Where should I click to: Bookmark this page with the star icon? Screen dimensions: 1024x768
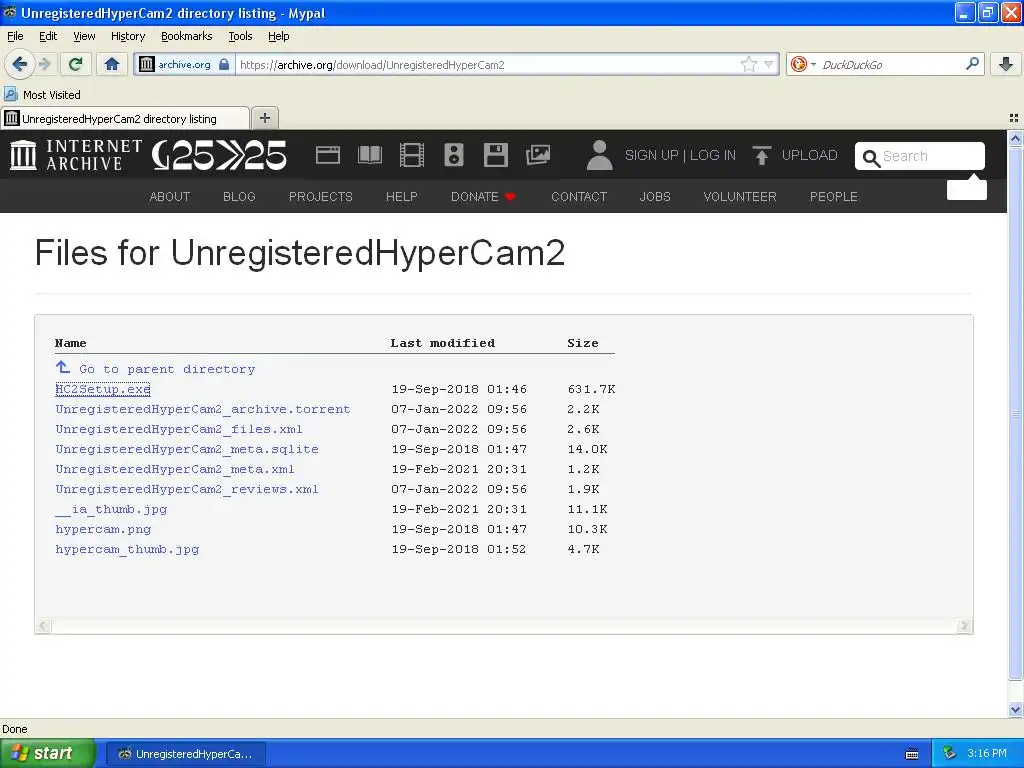pos(748,64)
